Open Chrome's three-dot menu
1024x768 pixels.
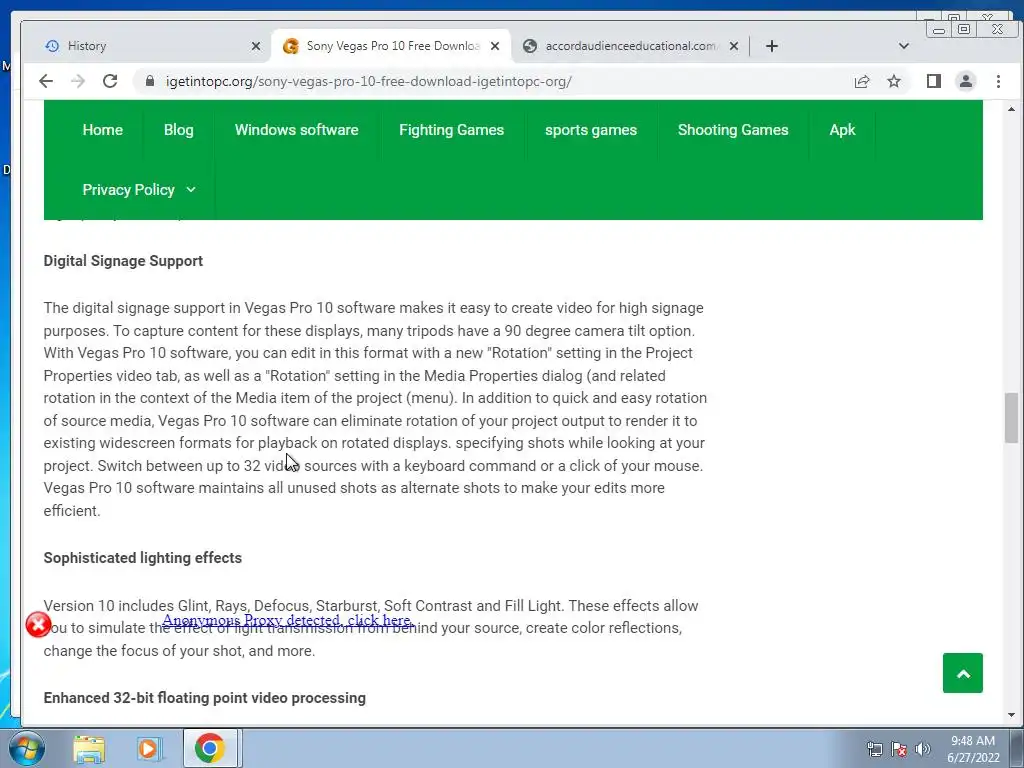pos(998,81)
